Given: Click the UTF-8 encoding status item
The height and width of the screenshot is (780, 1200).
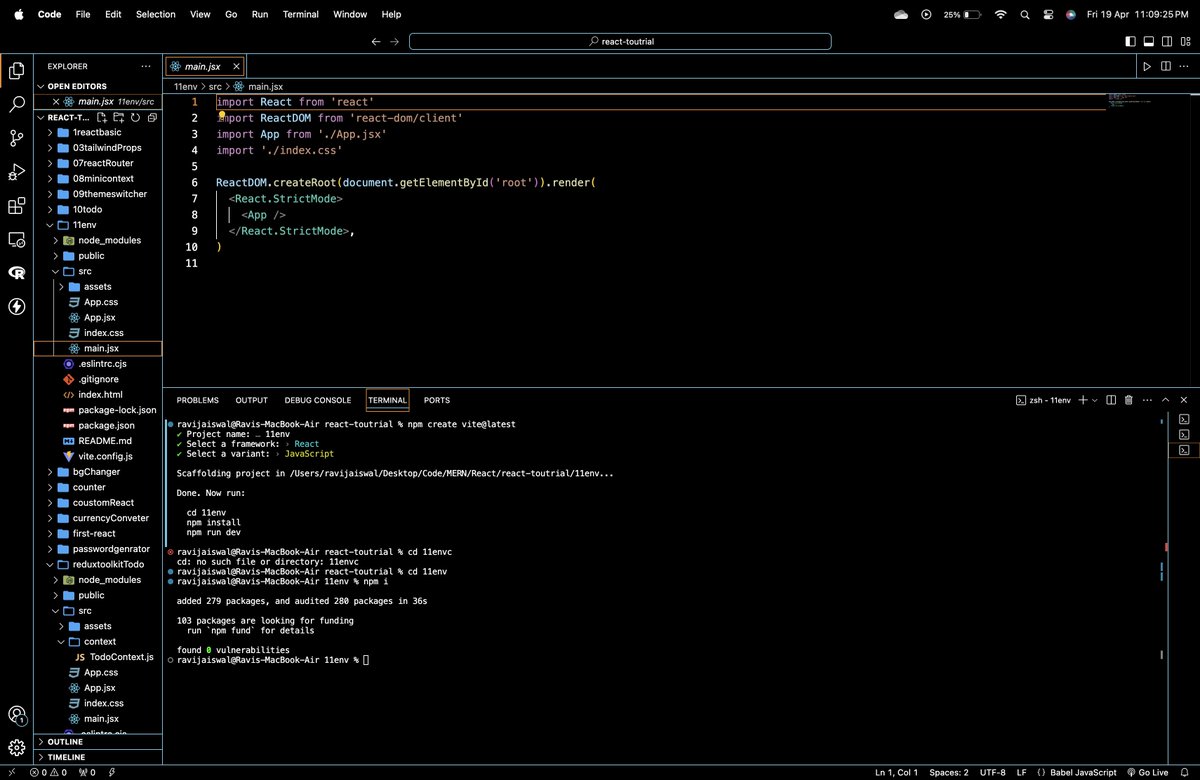Looking at the screenshot, I should 992,772.
